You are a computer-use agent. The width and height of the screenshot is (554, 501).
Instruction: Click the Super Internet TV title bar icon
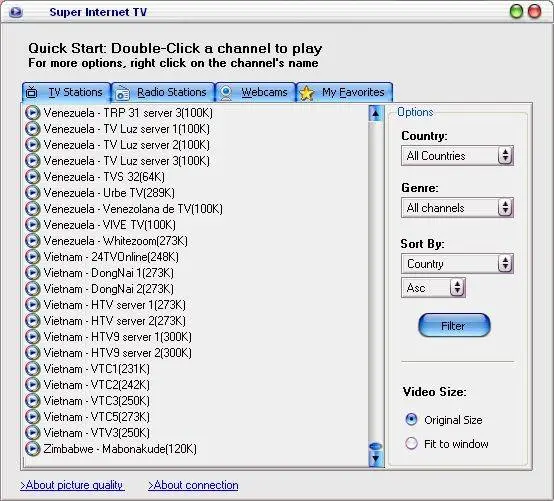(x=16, y=12)
